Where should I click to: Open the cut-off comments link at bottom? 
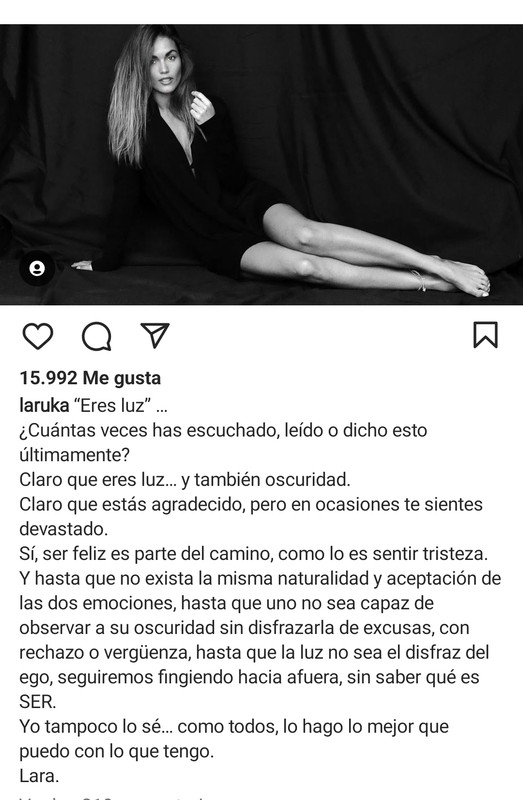pyautogui.click(x=112, y=797)
